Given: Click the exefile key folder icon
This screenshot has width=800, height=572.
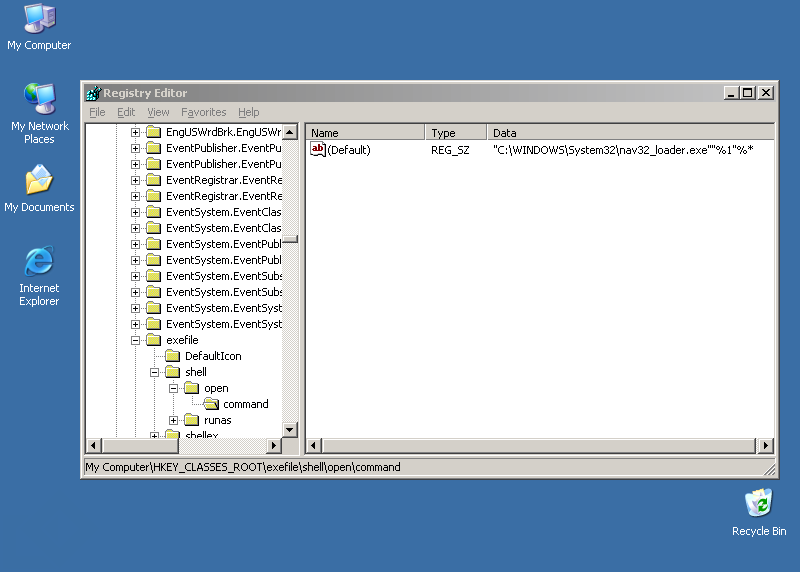Looking at the screenshot, I should [x=154, y=340].
